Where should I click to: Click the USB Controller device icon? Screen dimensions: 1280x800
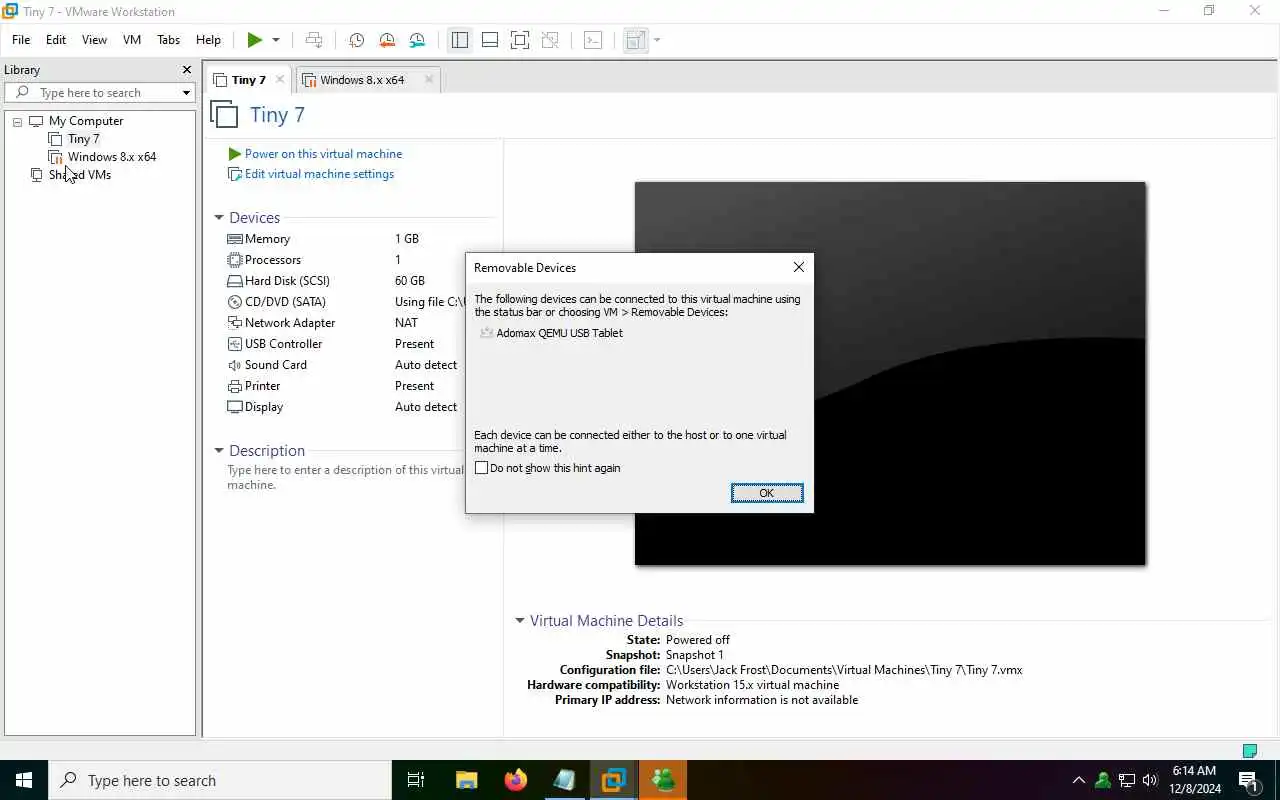click(235, 344)
